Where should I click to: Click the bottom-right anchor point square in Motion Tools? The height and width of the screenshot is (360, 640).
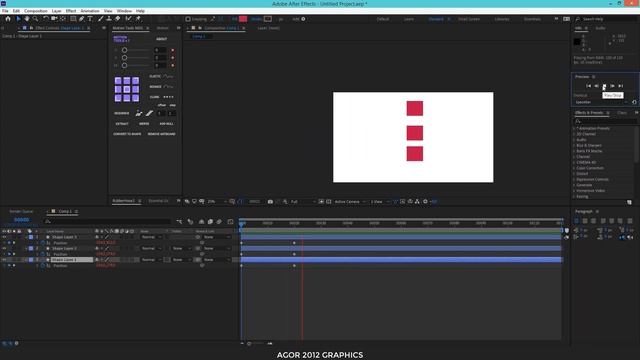(135, 98)
